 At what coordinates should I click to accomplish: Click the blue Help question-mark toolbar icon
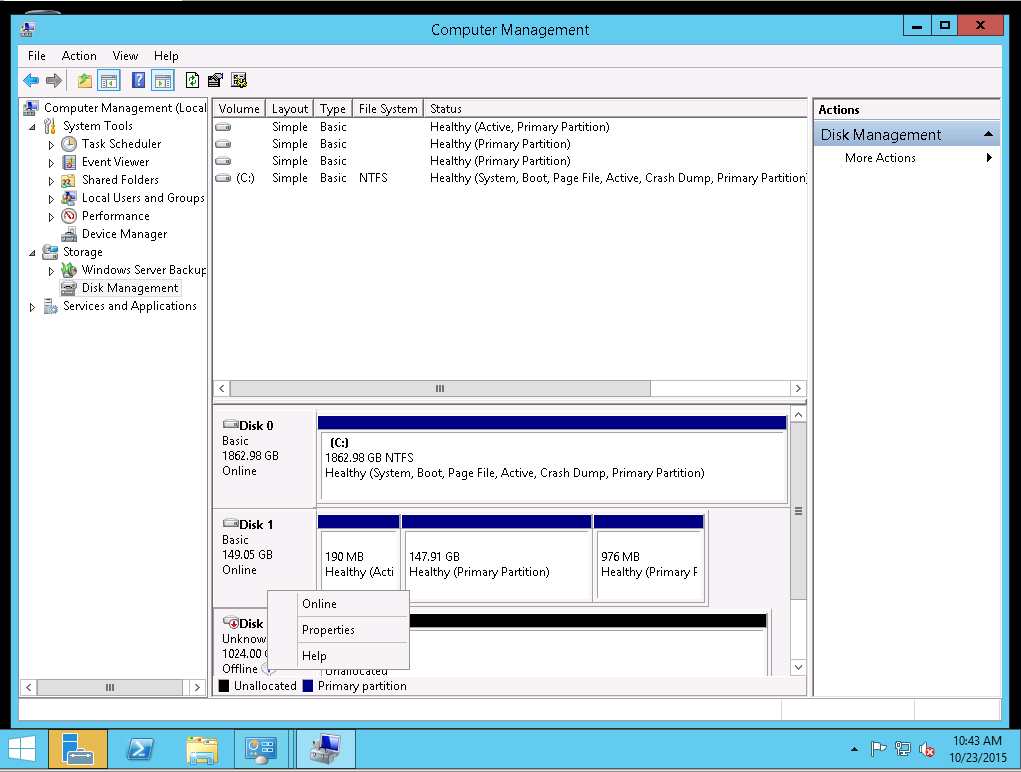click(139, 81)
